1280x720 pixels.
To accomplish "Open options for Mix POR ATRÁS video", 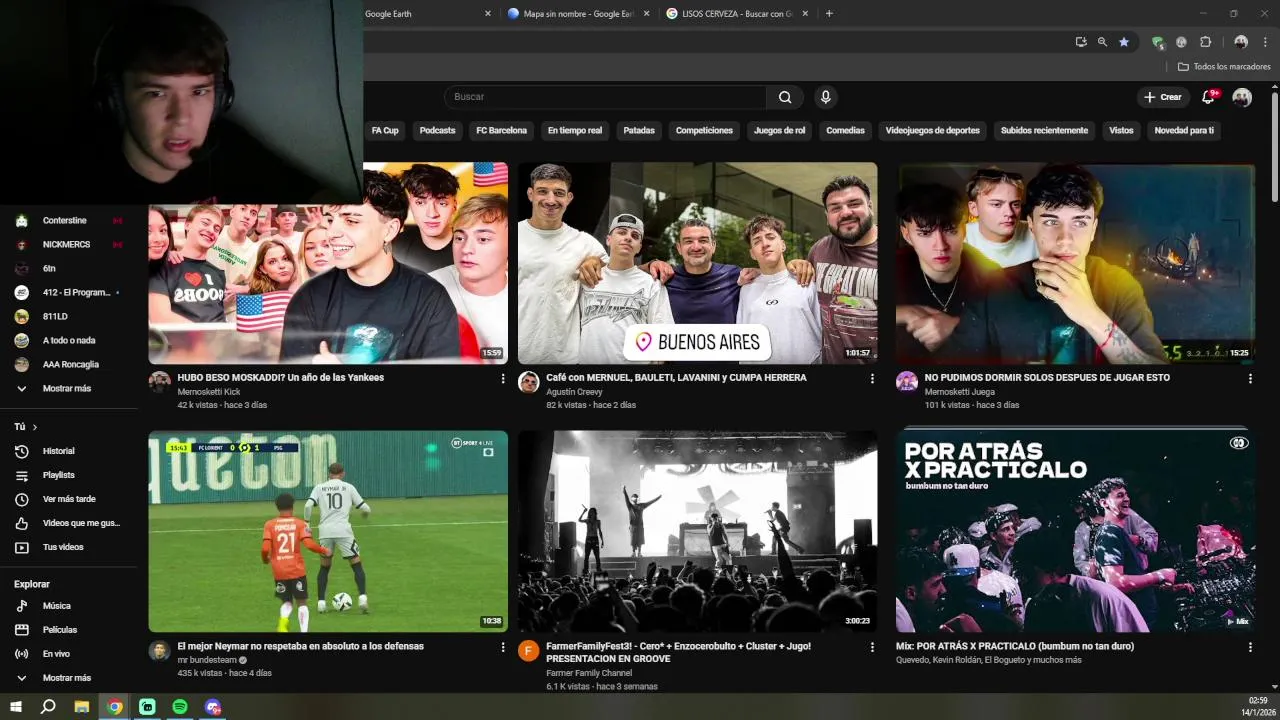I will pos(1250,647).
